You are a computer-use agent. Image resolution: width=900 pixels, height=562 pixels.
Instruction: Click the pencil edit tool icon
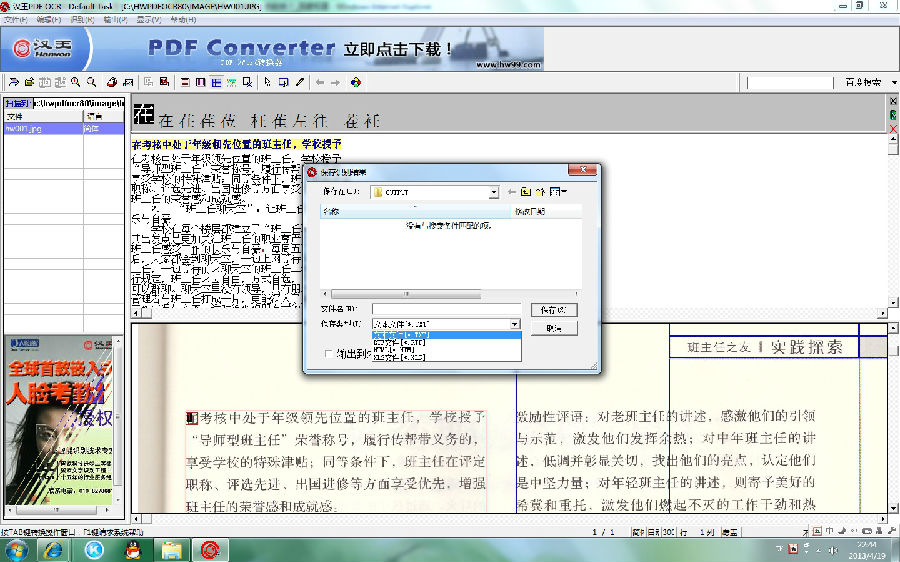299,82
